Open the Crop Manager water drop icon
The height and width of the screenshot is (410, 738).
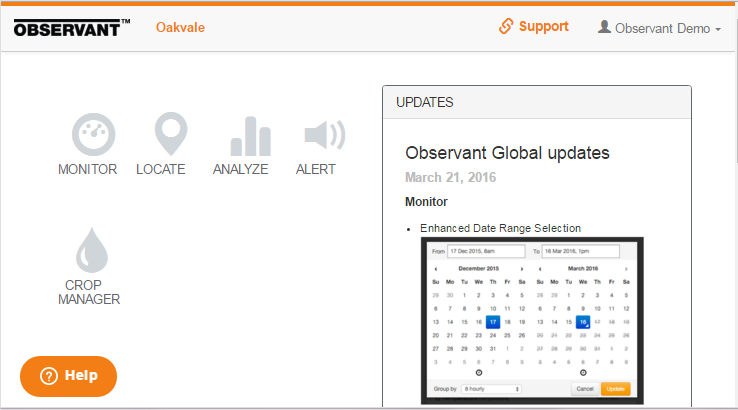point(92,250)
